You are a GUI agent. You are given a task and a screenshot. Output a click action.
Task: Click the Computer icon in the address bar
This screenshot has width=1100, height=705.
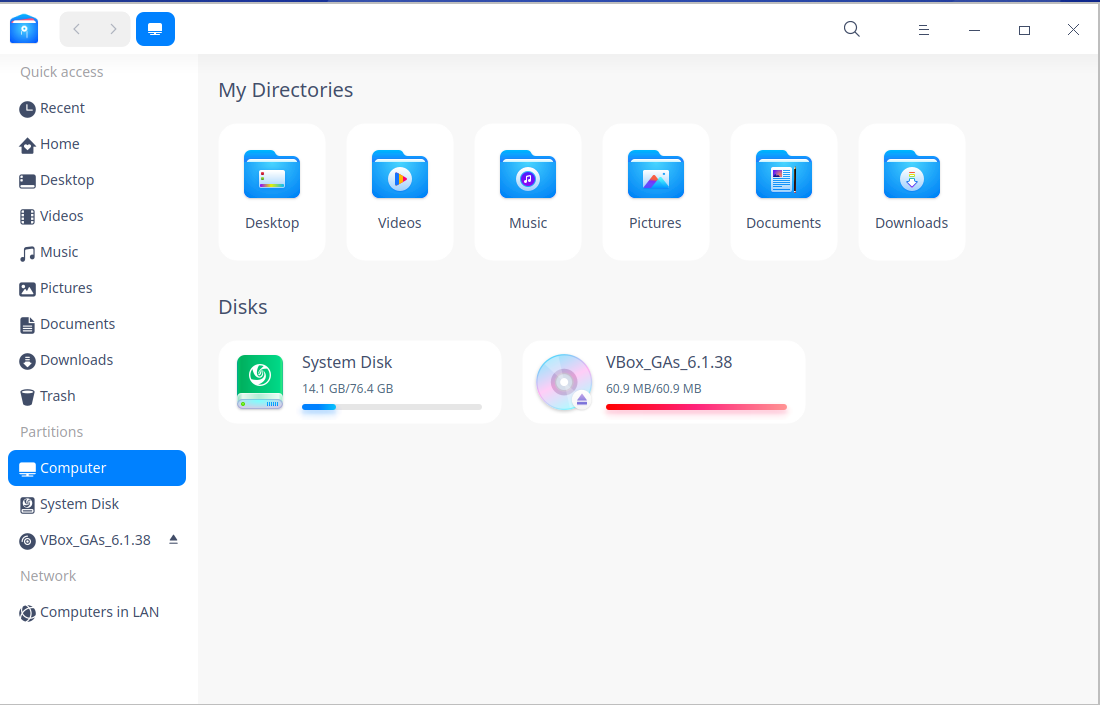pos(155,29)
